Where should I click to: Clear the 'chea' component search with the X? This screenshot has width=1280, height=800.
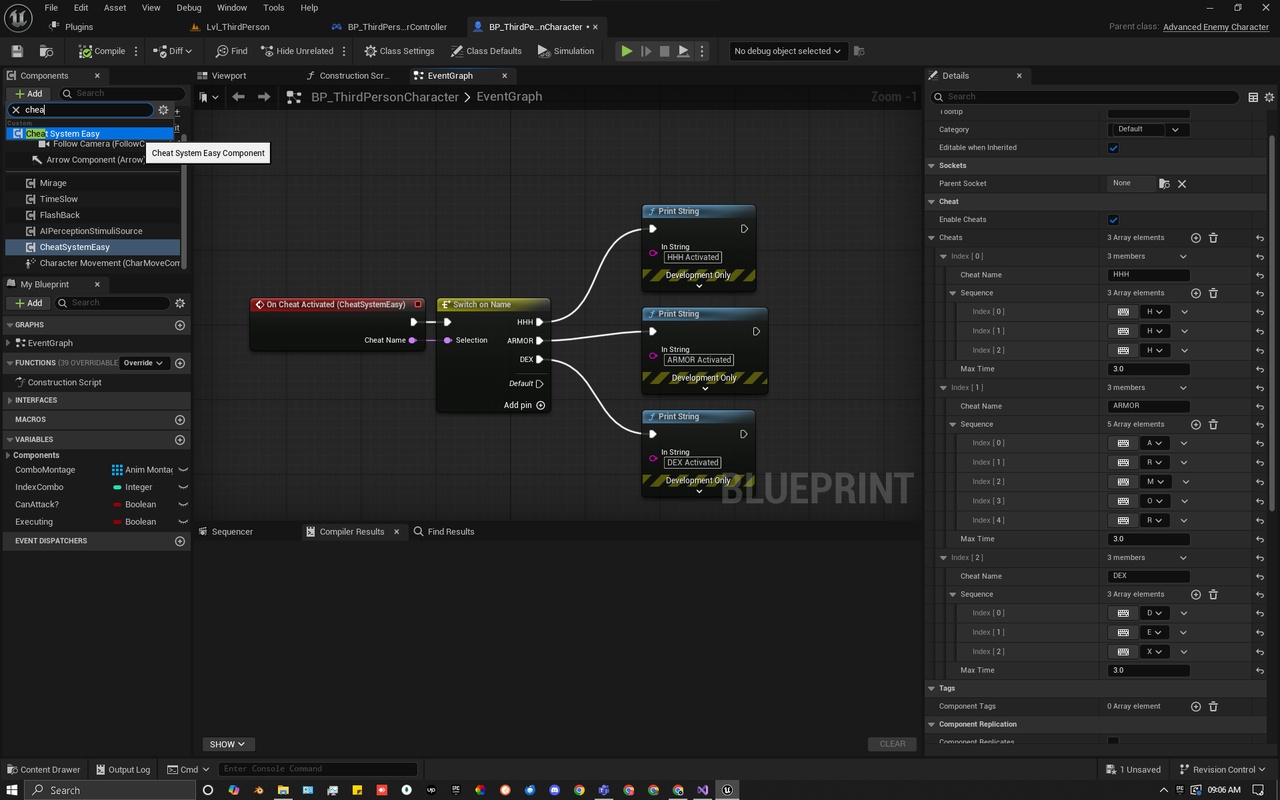(x=15, y=110)
